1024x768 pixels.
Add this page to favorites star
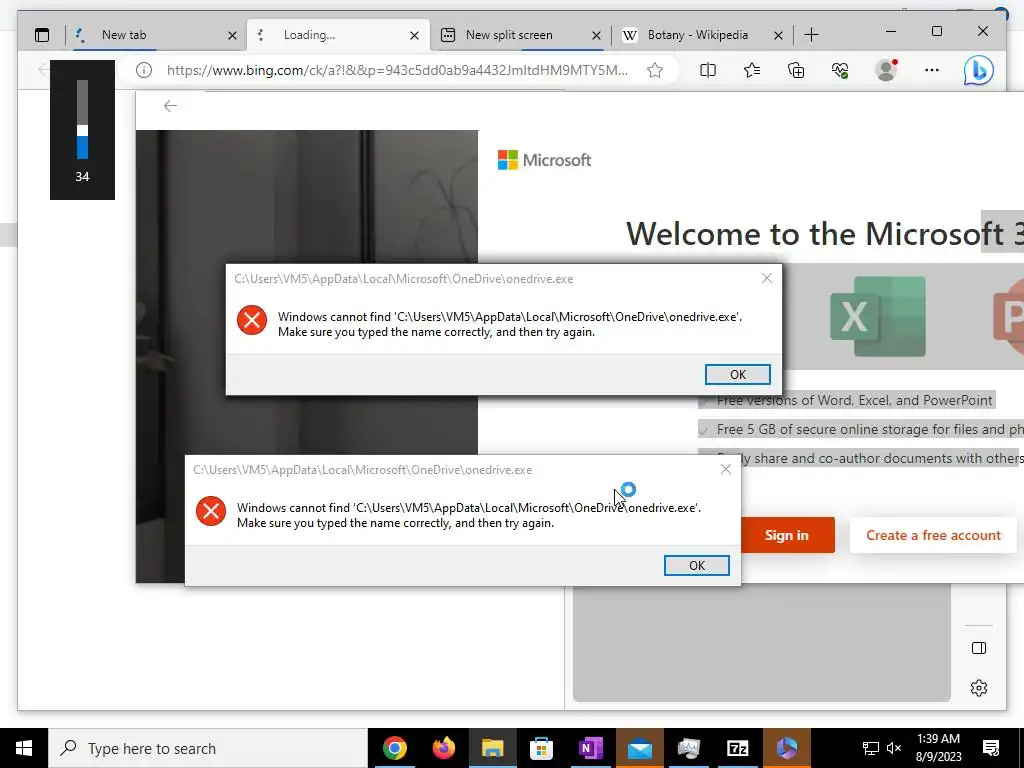(655, 70)
